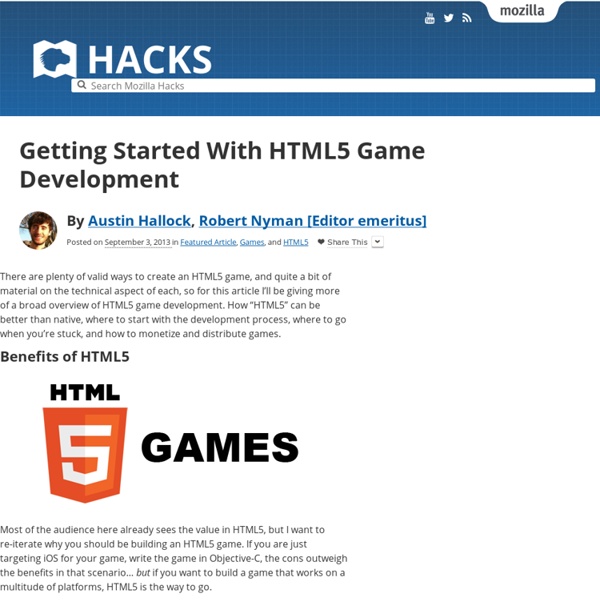Open the HTML5 category link
600x600 pixels.
(296, 242)
